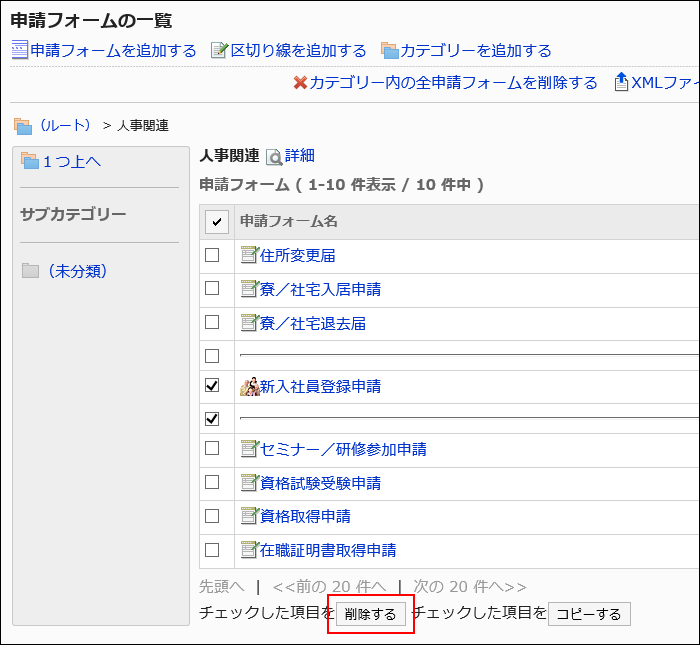700x645 pixels.
Task: Click カテゴリー内の全申請フォームを削除する link
Action: coord(453,83)
